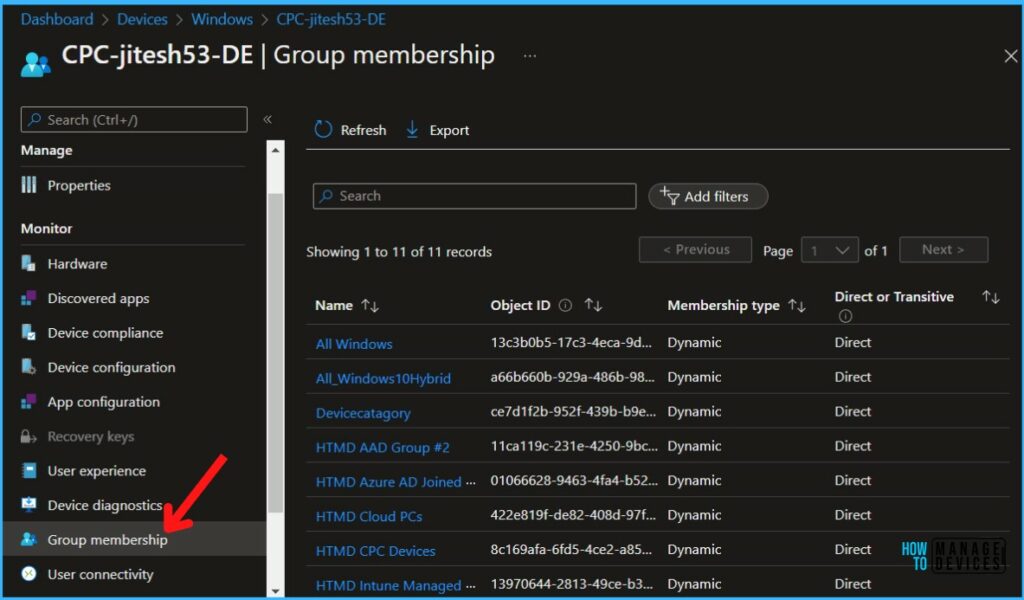Sort by Name column arrows

(x=370, y=306)
